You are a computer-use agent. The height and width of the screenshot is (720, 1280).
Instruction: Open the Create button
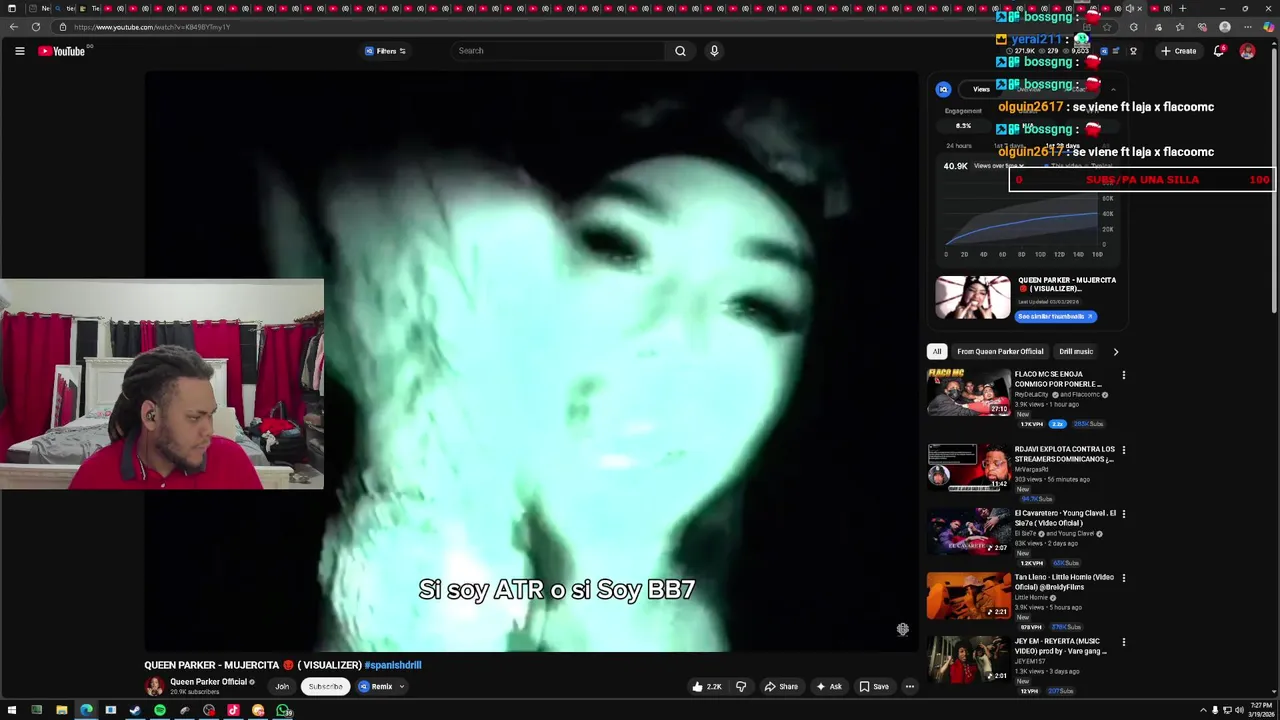(1179, 51)
